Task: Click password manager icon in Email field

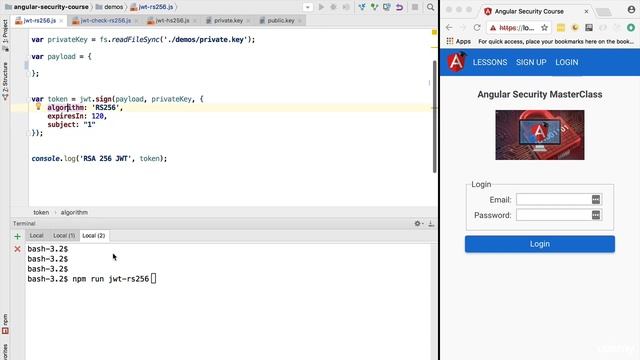Action: pyautogui.click(x=596, y=199)
